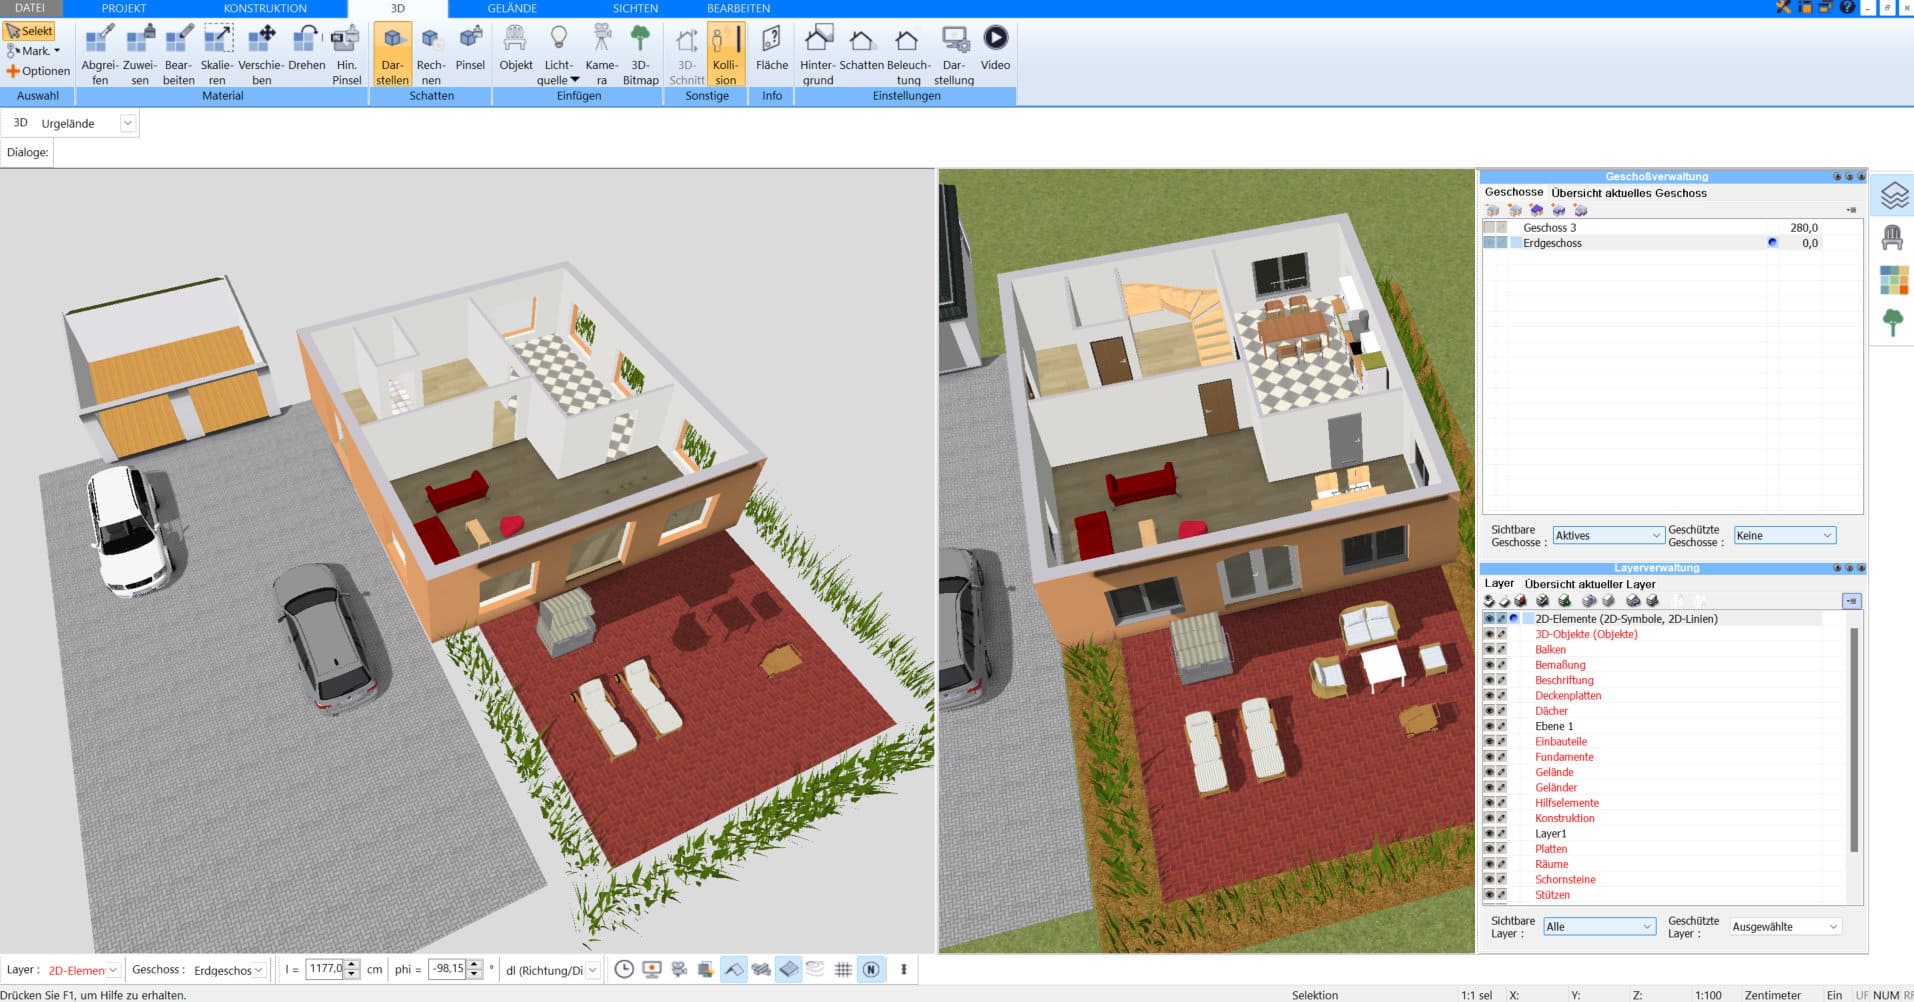This screenshot has height=1002, width=1914.
Task: Open Darstellung settings
Action: coord(954,55)
